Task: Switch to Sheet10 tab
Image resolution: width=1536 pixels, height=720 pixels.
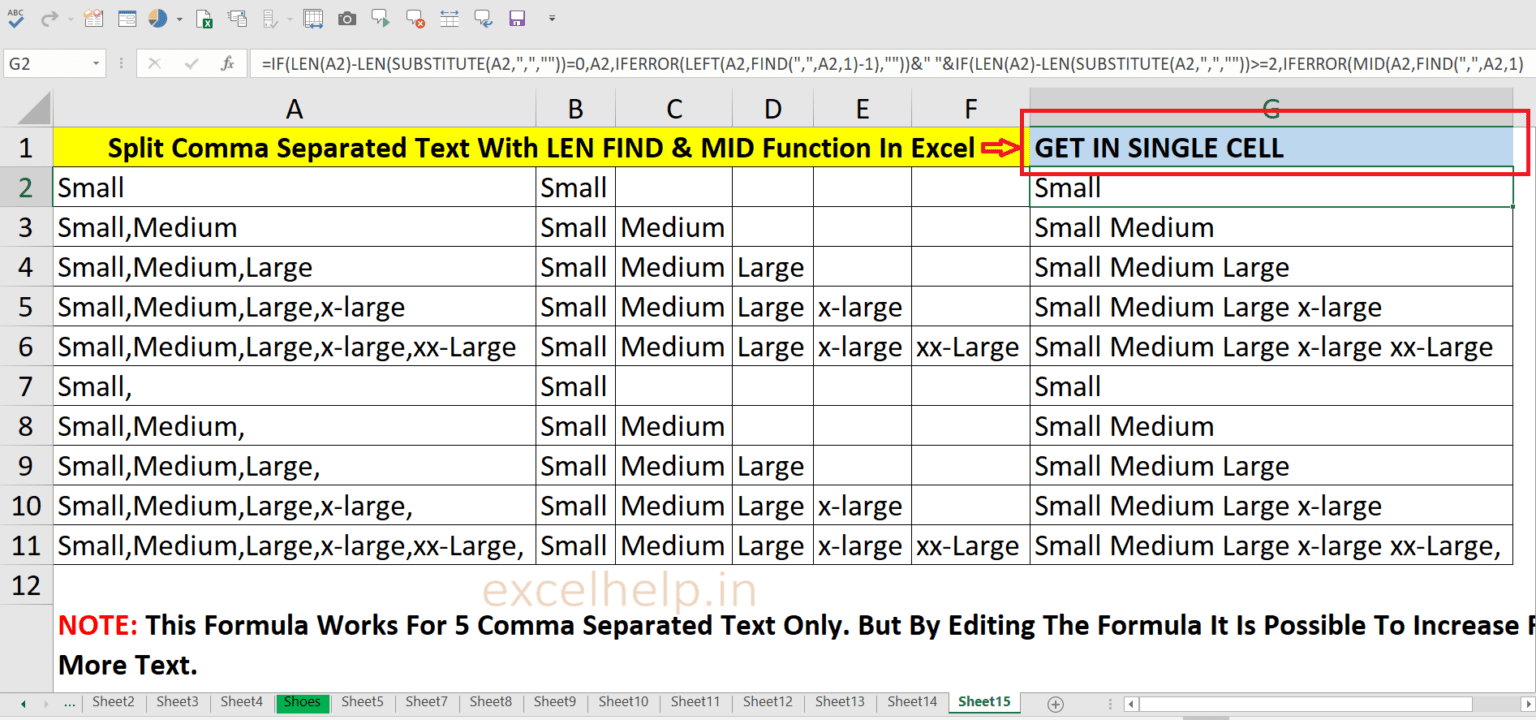Action: (x=623, y=702)
